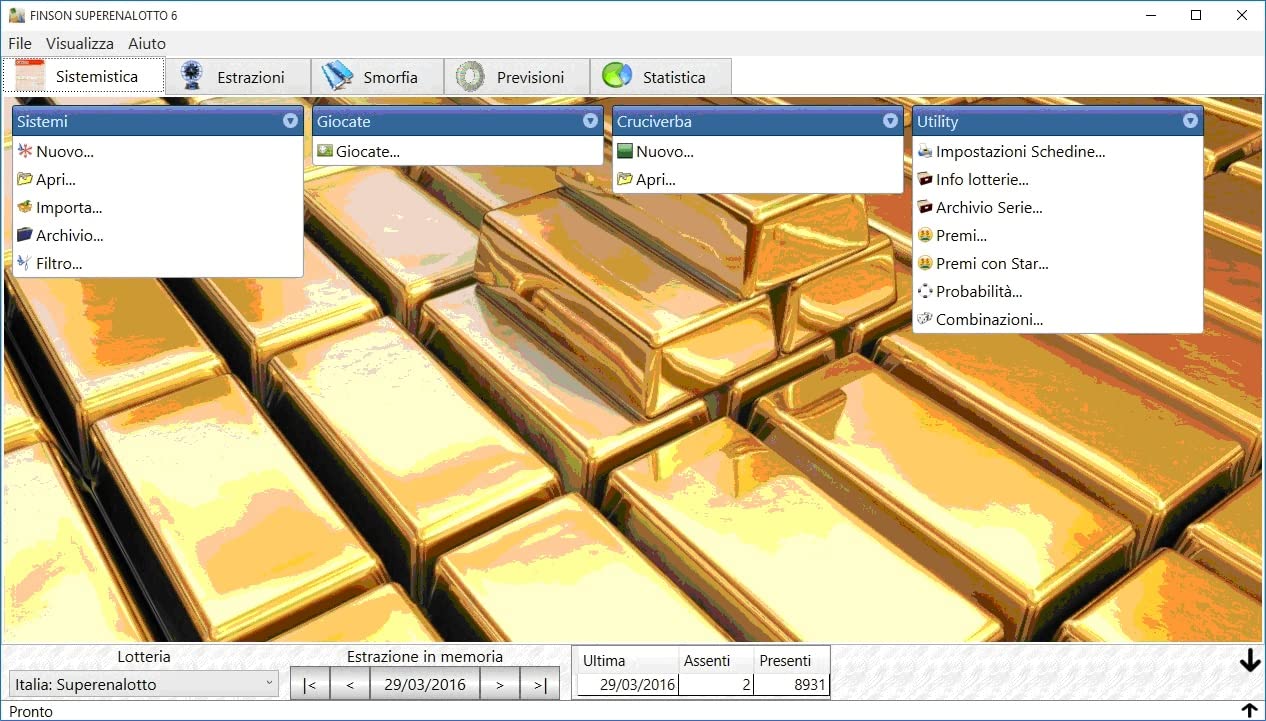Switch to the Smorfia tab
The width and height of the screenshot is (1266, 721).
[377, 77]
